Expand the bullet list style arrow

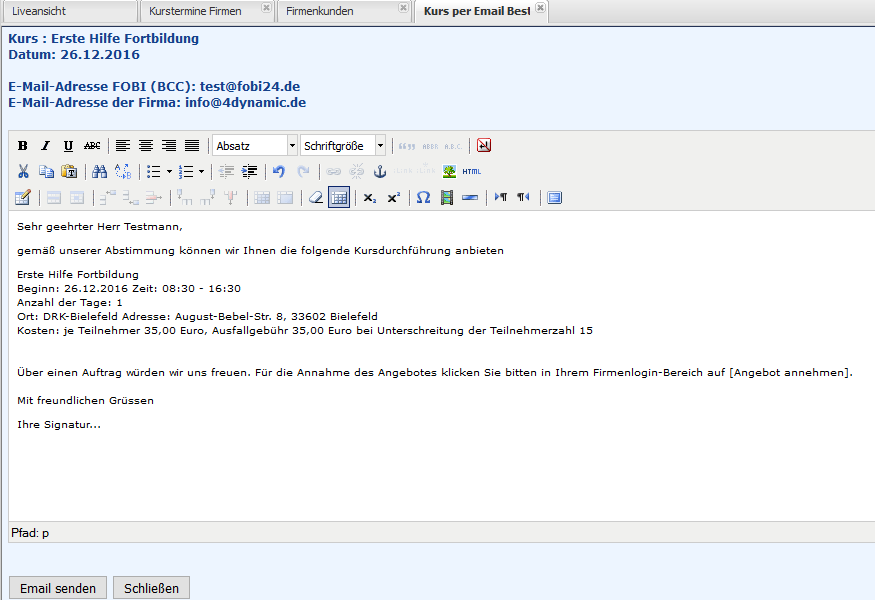tap(169, 172)
